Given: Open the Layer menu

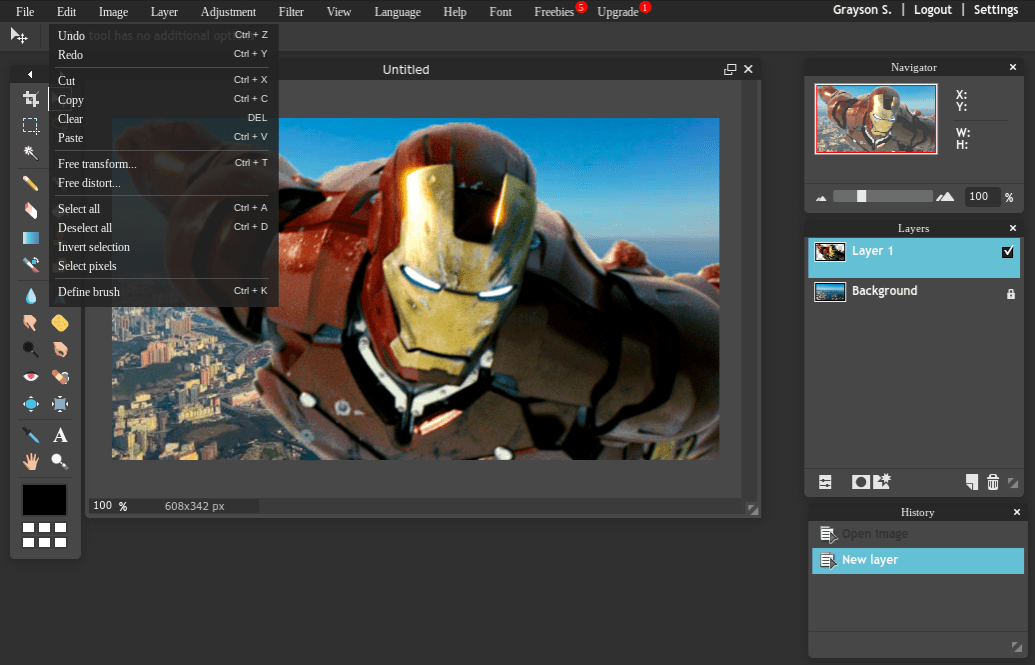Looking at the screenshot, I should [164, 12].
